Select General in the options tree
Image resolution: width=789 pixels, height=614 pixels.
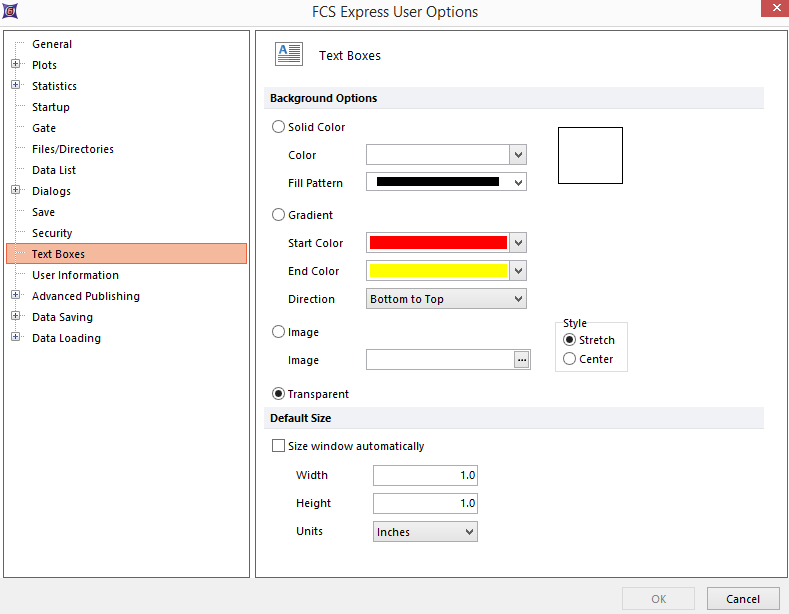(x=52, y=44)
